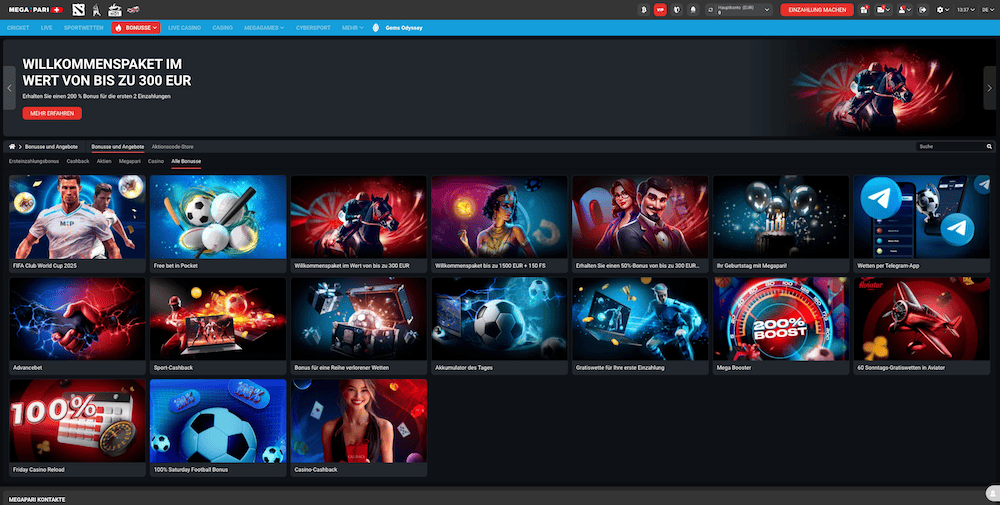The width and height of the screenshot is (1000, 505).
Task: Open the gift box promotions icon
Action: (x=863, y=9)
